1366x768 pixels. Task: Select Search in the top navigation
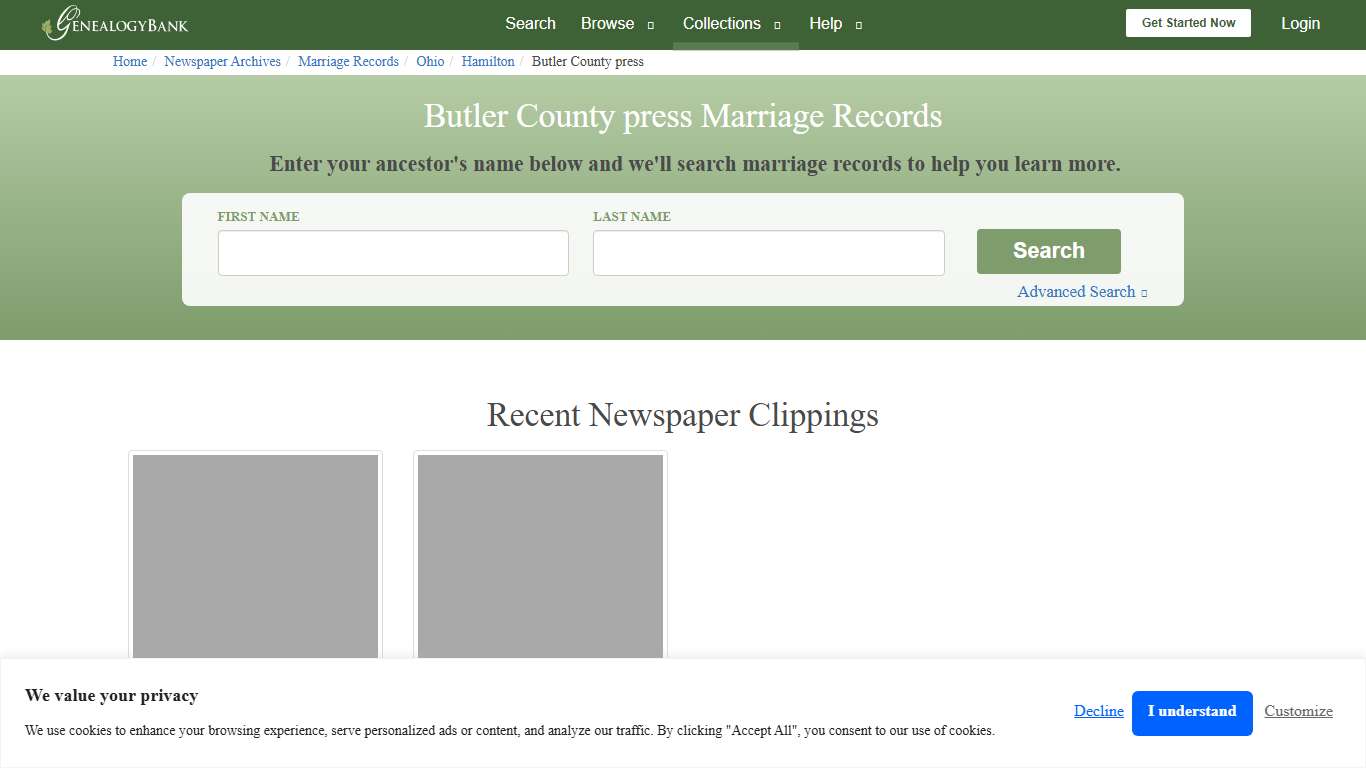530,23
